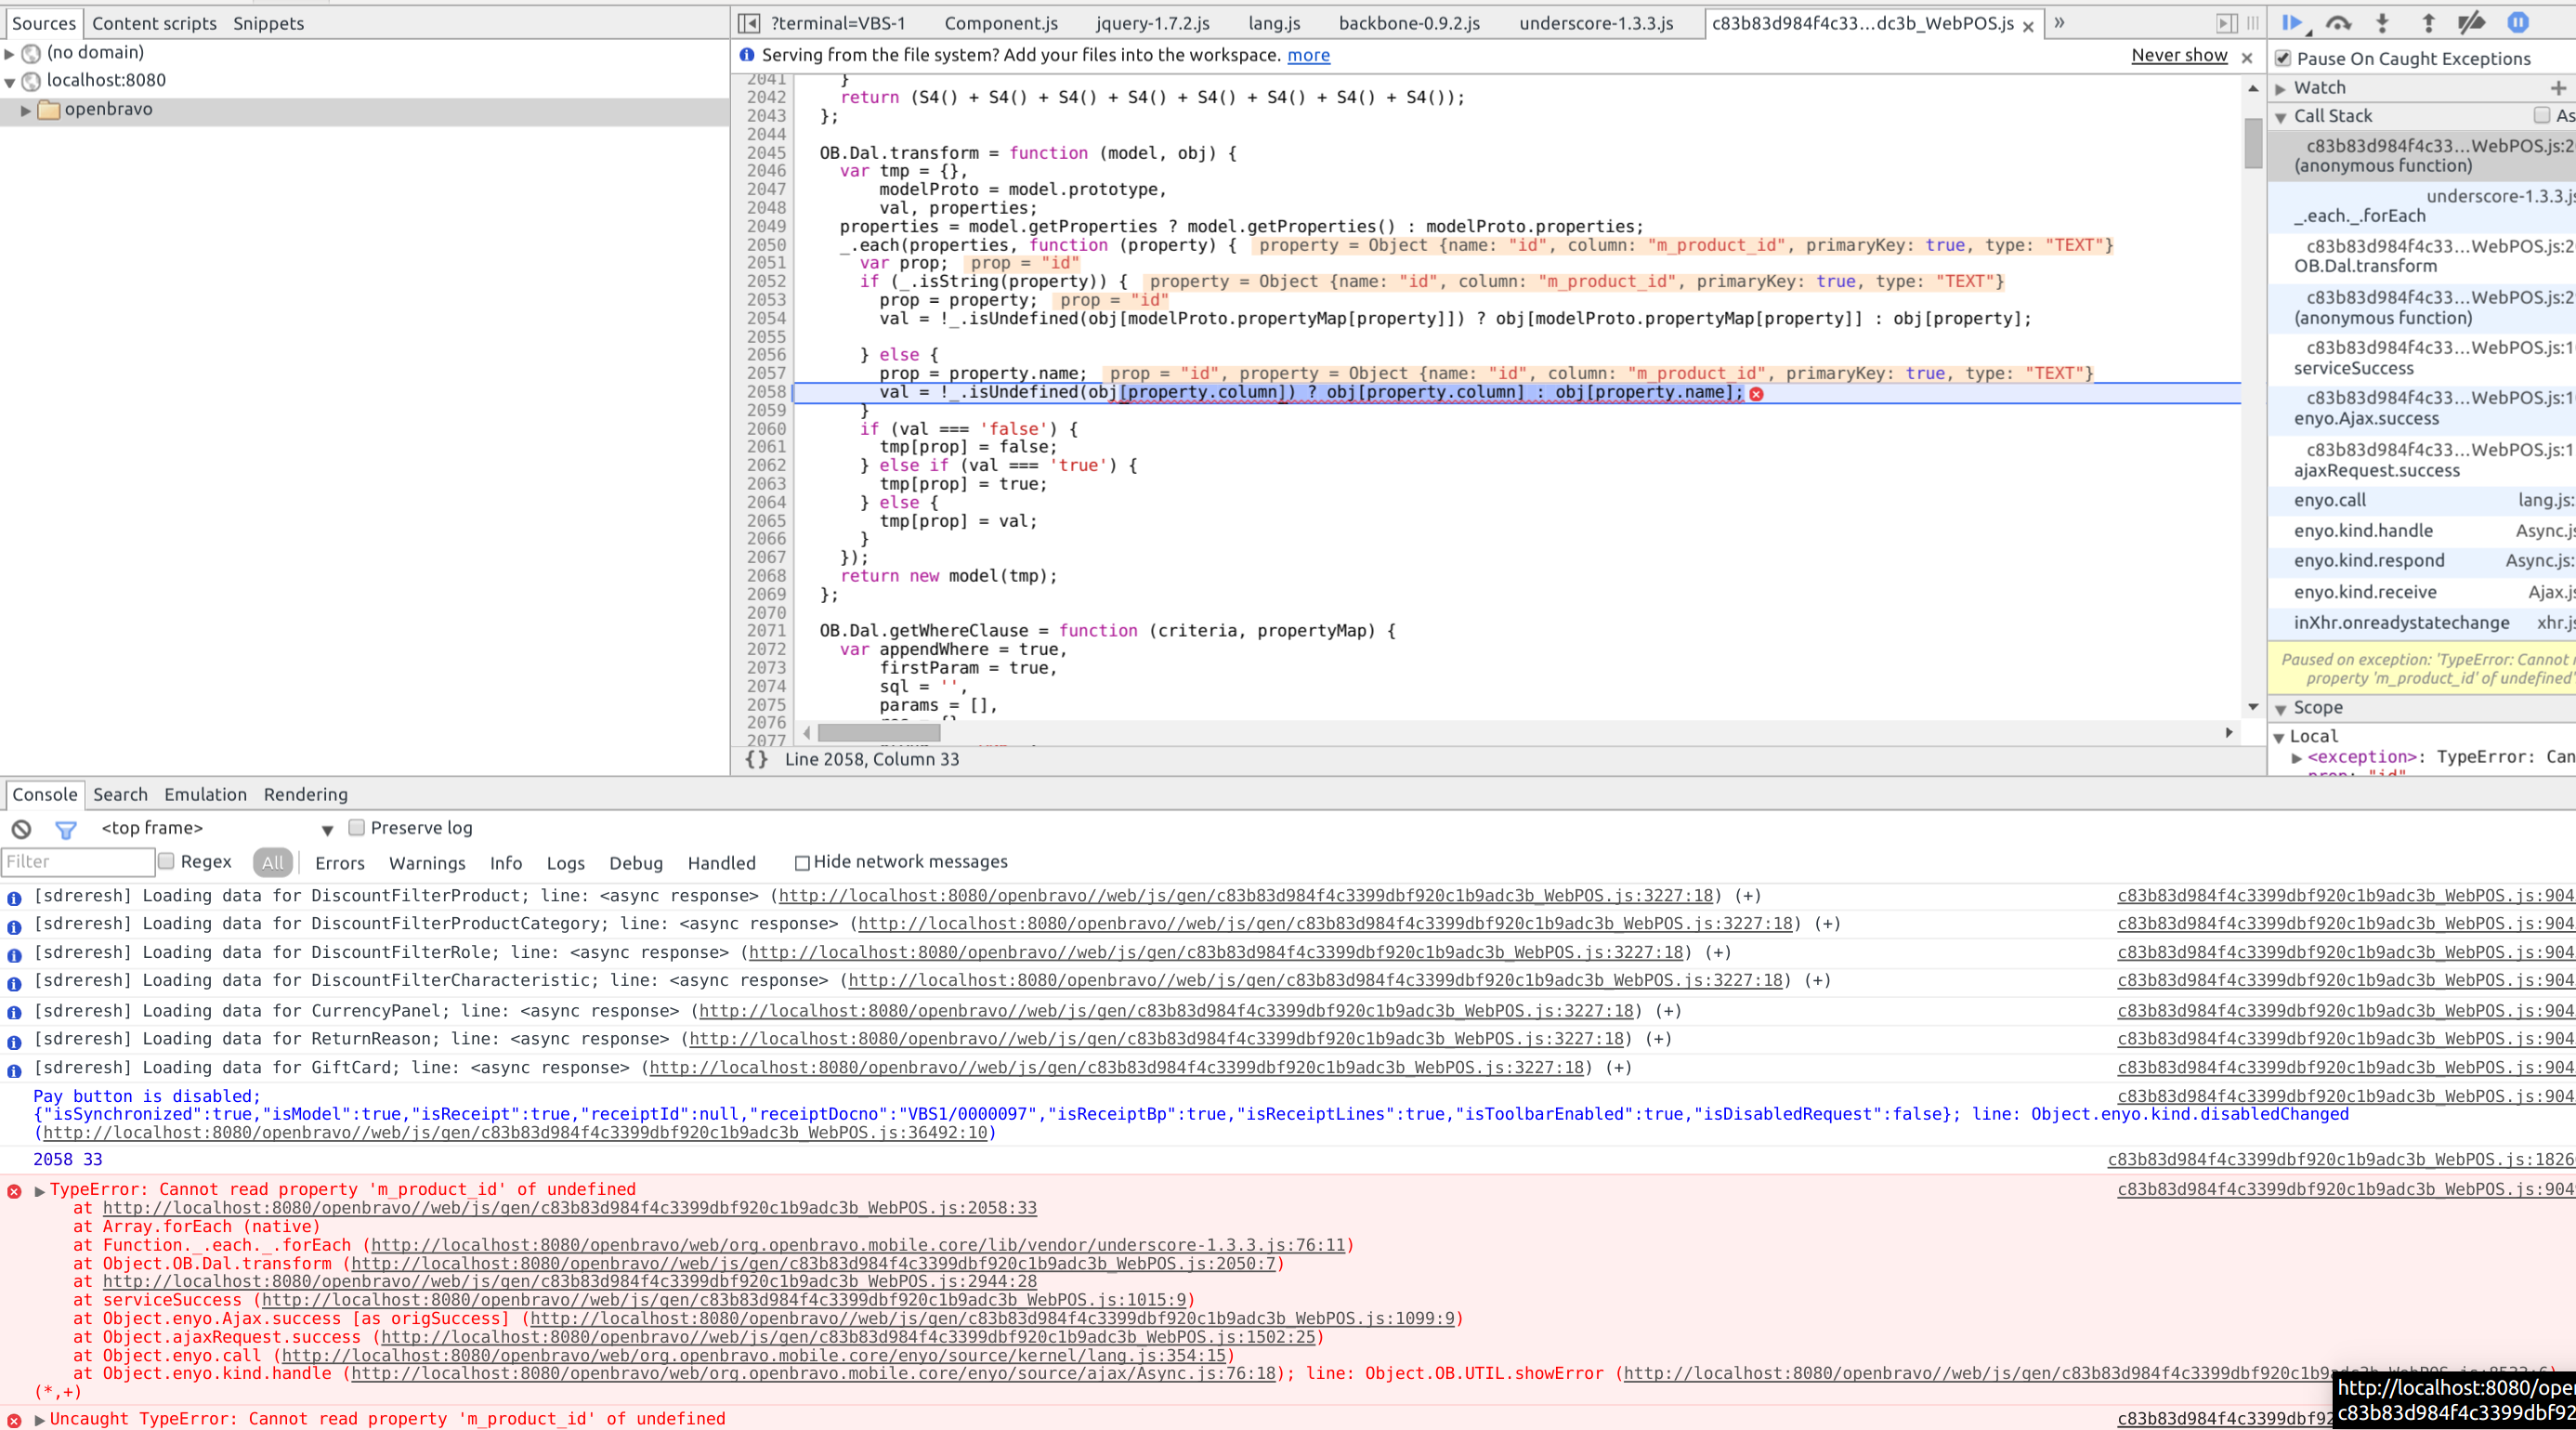Uncheck Pause On Caught Exceptions
Viewport: 2576px width, 1430px height.
click(2284, 58)
